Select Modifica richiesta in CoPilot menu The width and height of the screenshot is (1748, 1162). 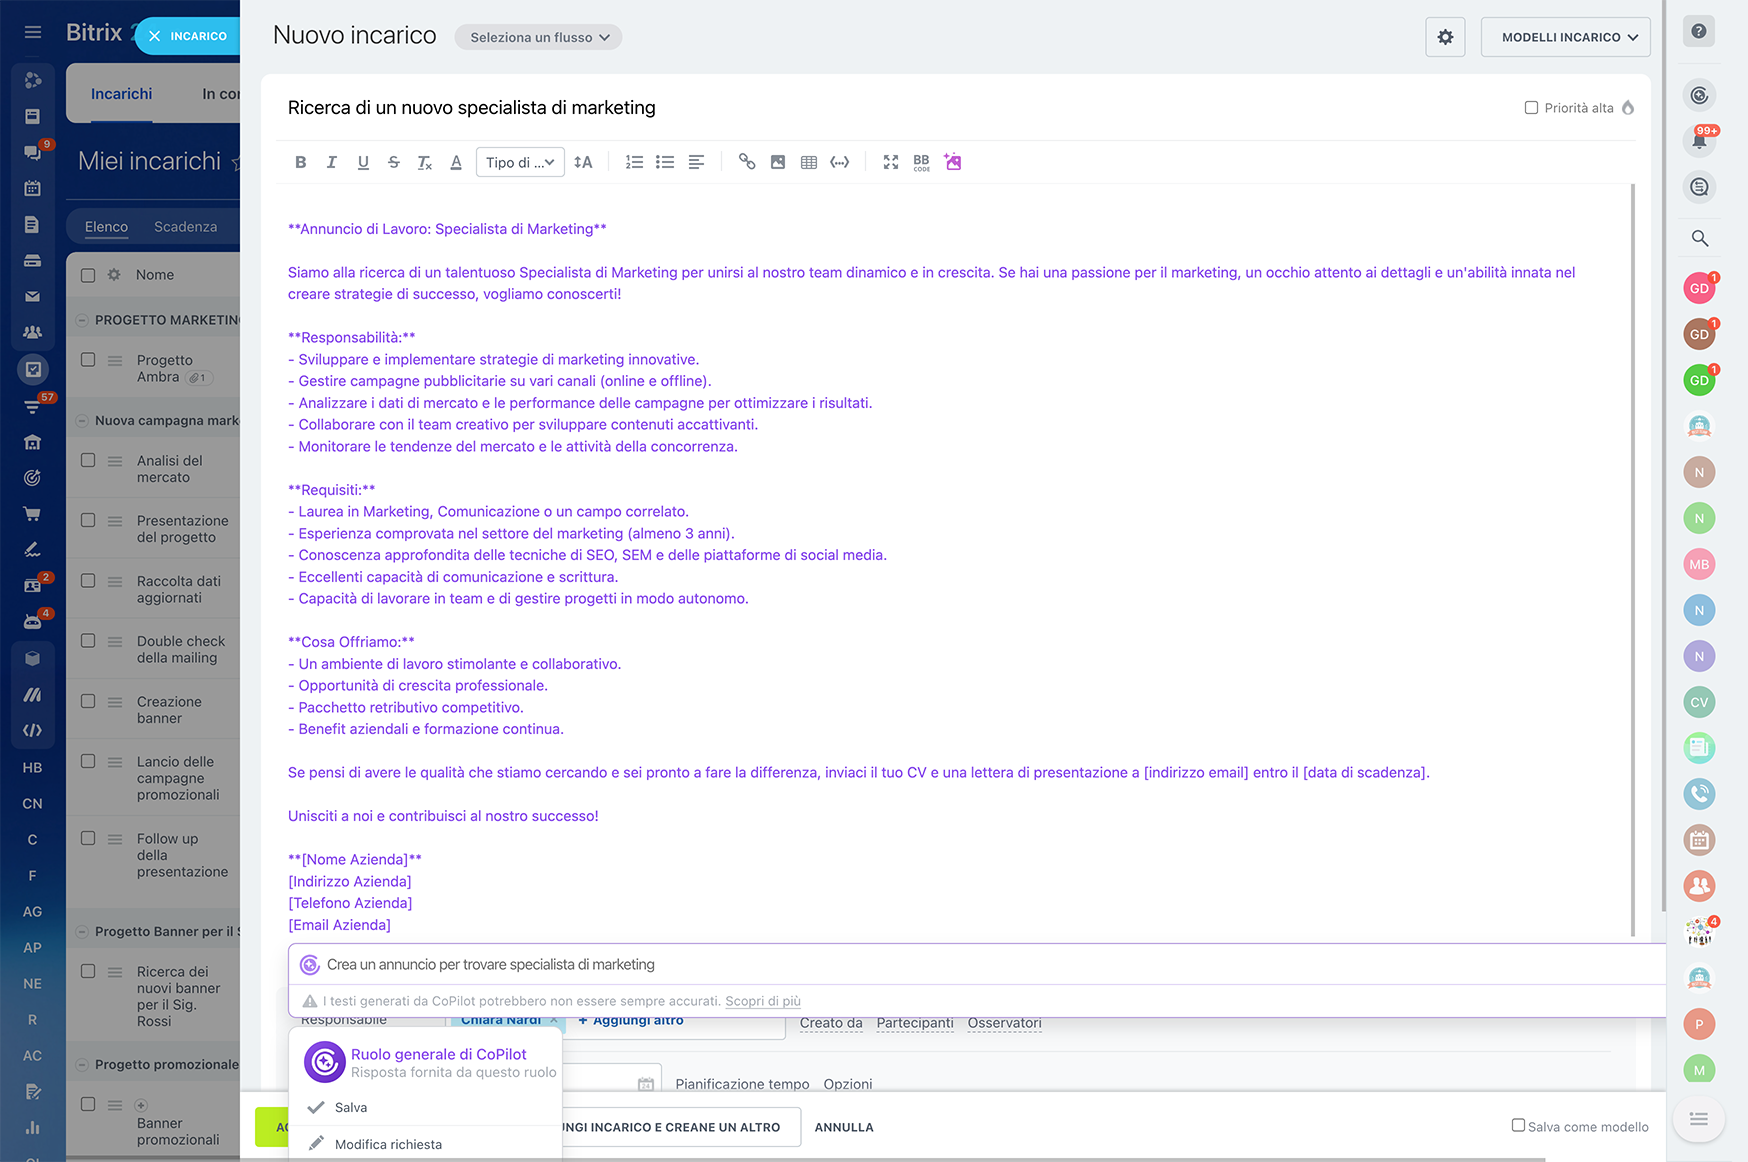point(388,1144)
